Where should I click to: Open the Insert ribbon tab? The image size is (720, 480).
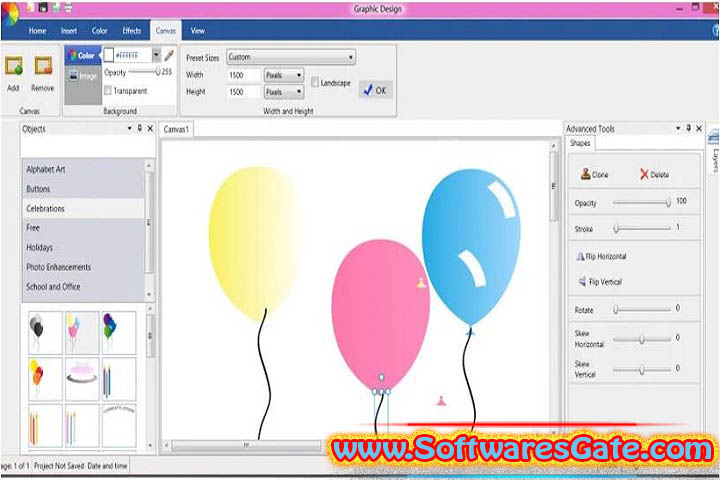point(69,31)
